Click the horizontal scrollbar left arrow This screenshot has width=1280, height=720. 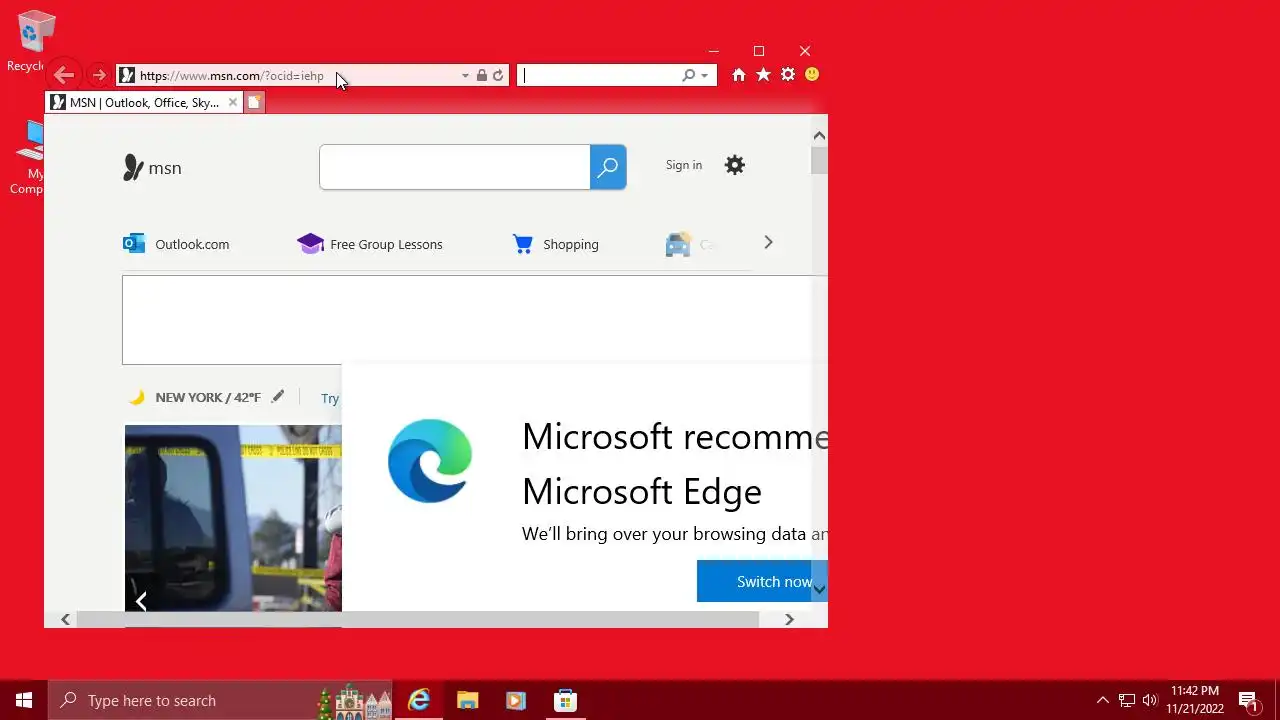[x=65, y=620]
